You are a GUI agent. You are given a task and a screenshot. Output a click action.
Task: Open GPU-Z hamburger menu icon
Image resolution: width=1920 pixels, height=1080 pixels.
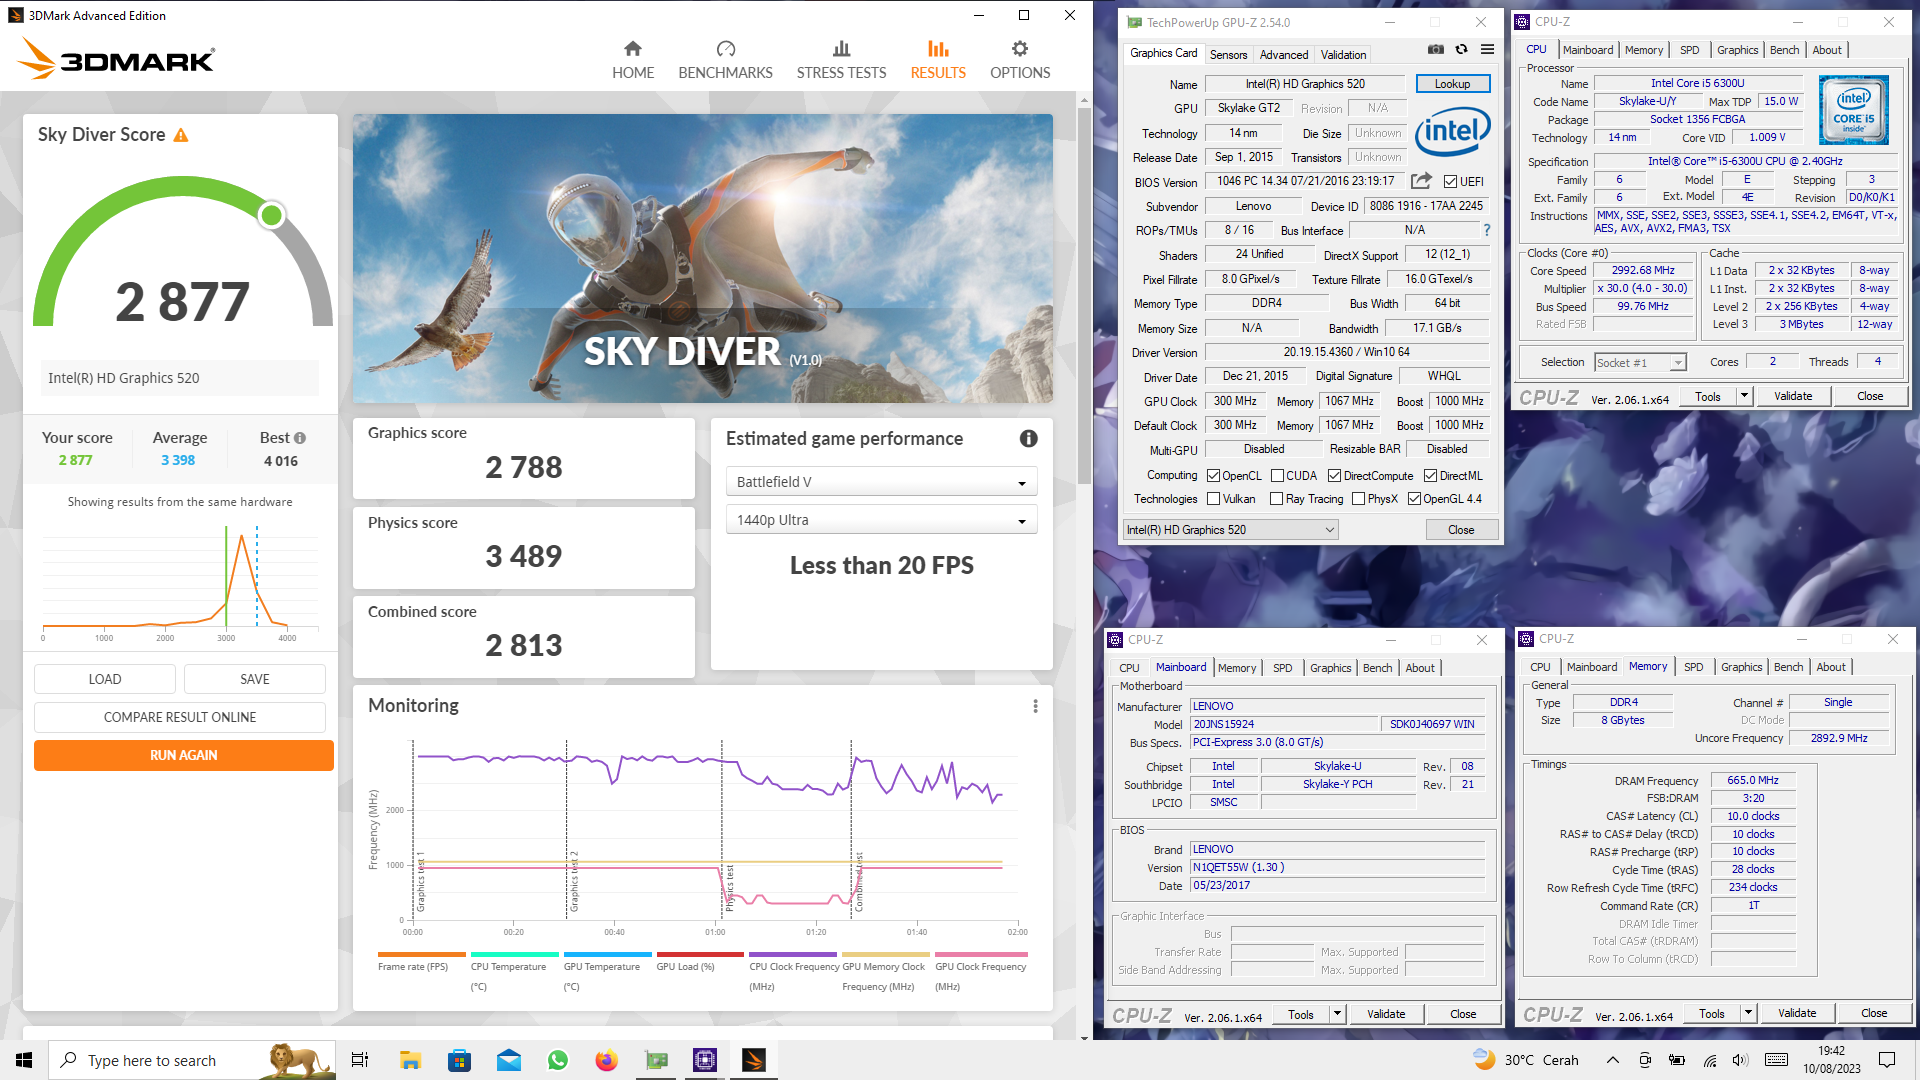1487,50
